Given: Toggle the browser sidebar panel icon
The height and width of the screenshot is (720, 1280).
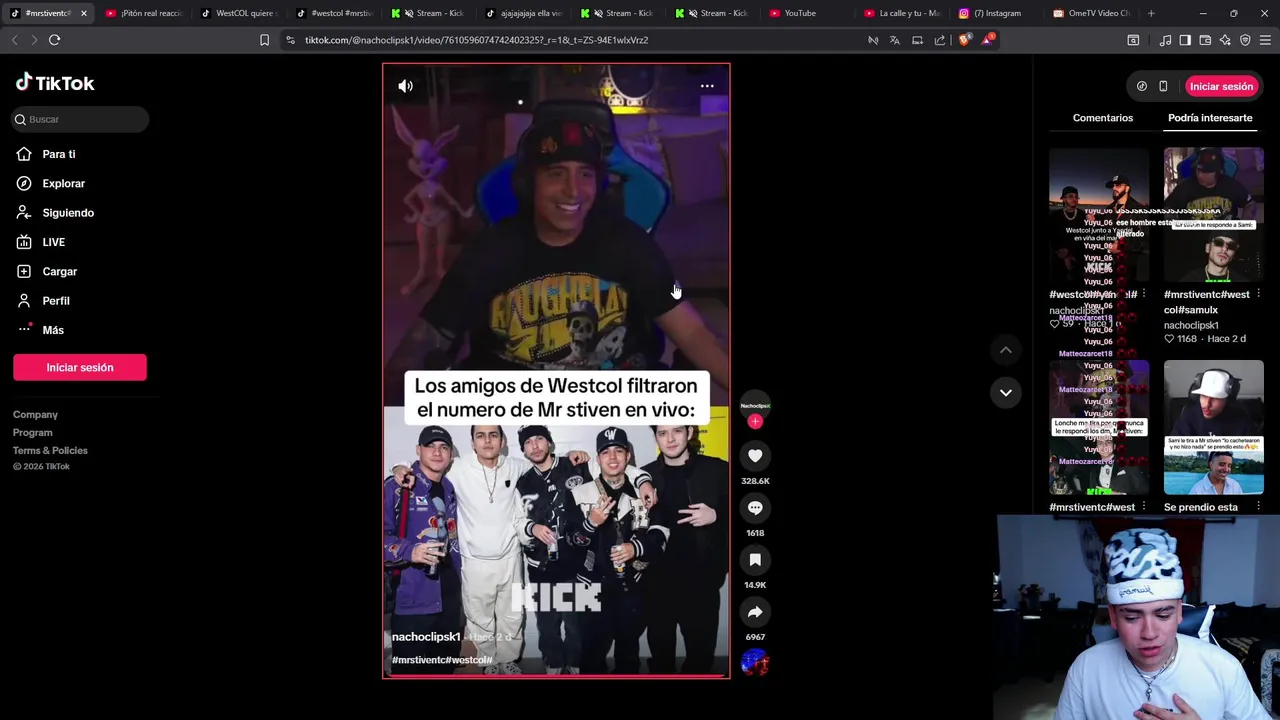Looking at the screenshot, I should [x=1185, y=40].
